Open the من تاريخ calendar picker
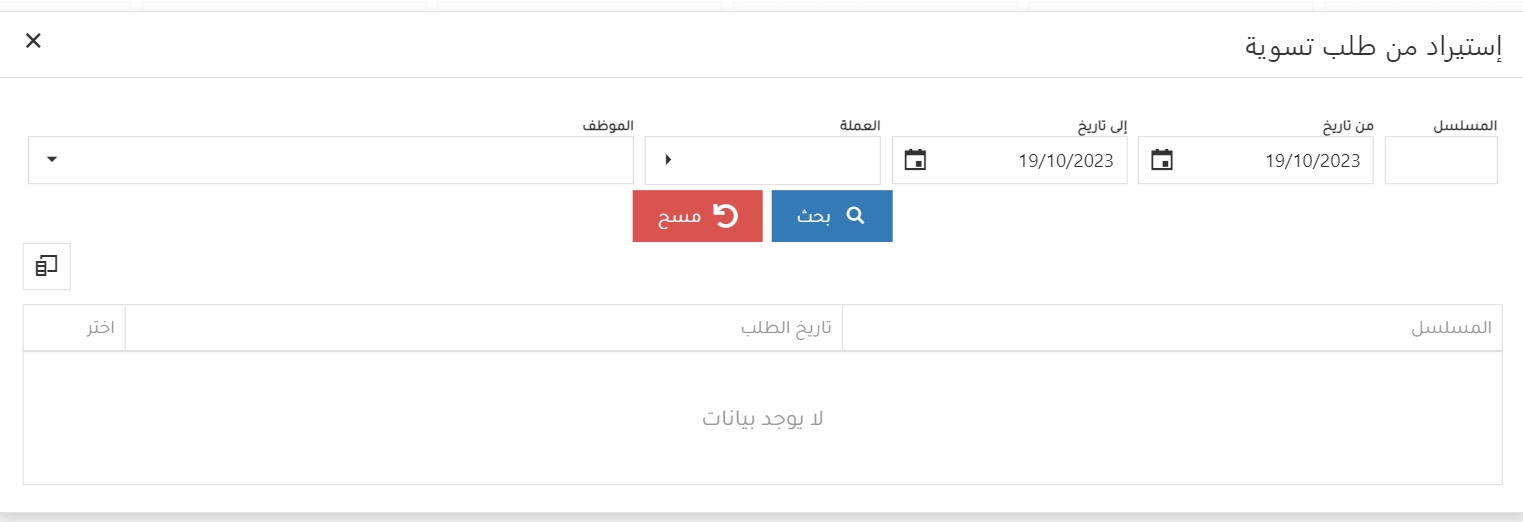Viewport: 1523px width, 522px height. point(1161,160)
